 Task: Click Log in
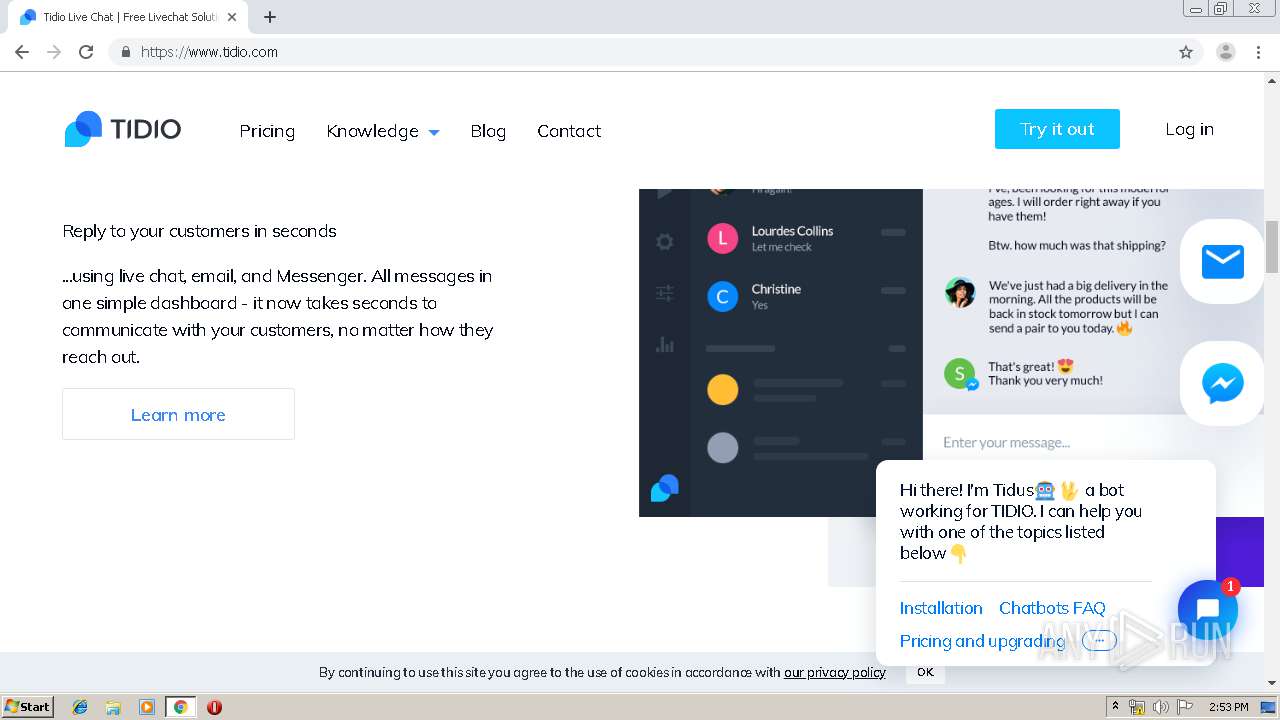(x=1189, y=129)
